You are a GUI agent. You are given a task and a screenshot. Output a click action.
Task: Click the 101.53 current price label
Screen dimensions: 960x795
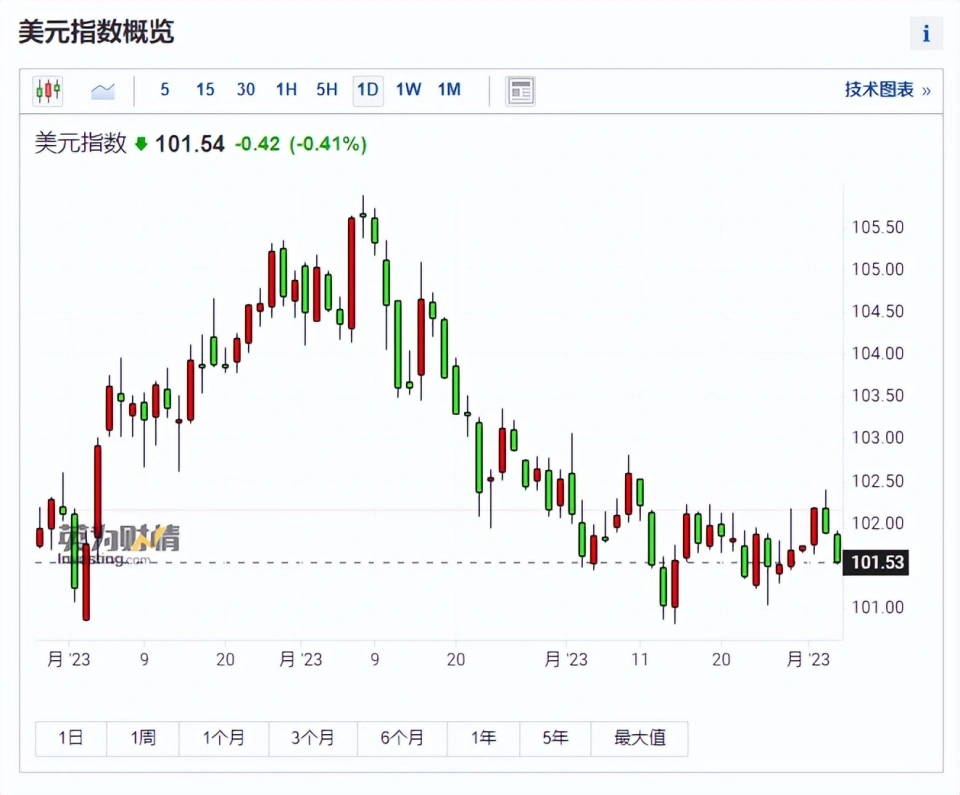tap(879, 562)
